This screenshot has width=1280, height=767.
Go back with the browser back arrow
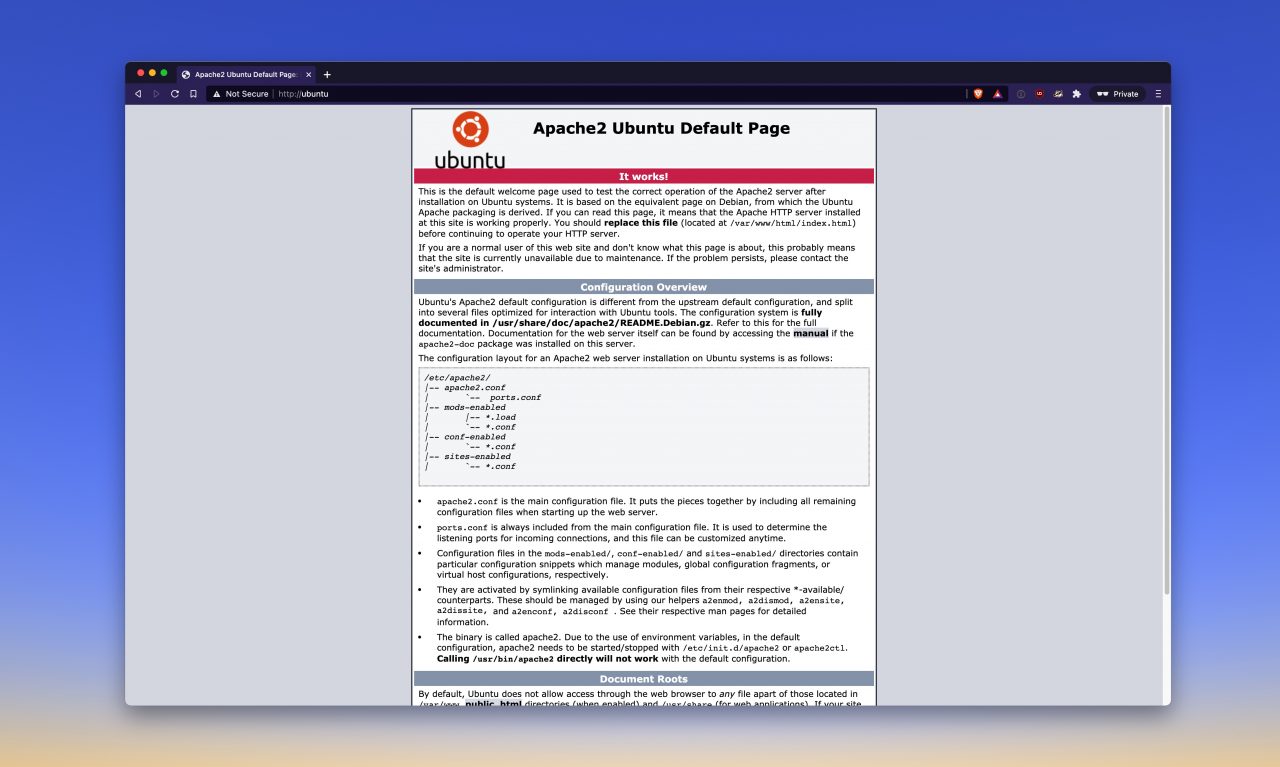(138, 94)
